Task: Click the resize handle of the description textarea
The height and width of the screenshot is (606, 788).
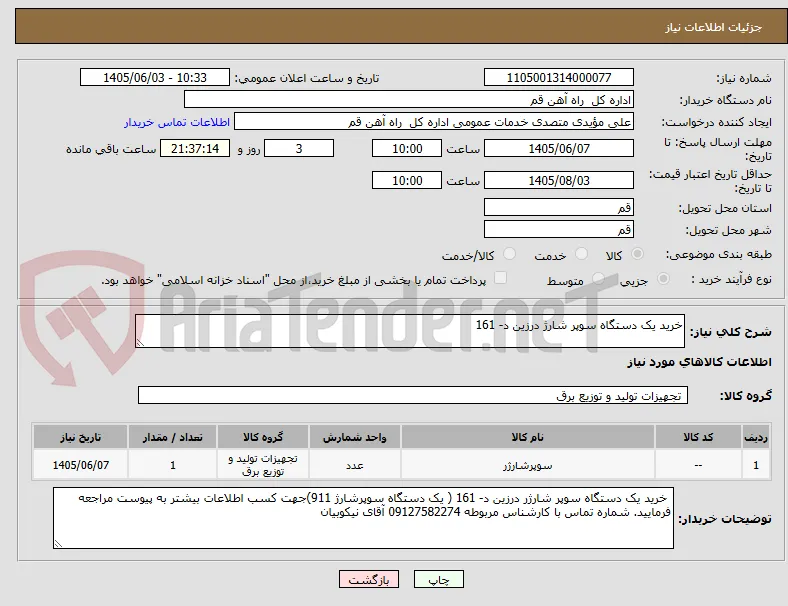Action: tap(140, 343)
